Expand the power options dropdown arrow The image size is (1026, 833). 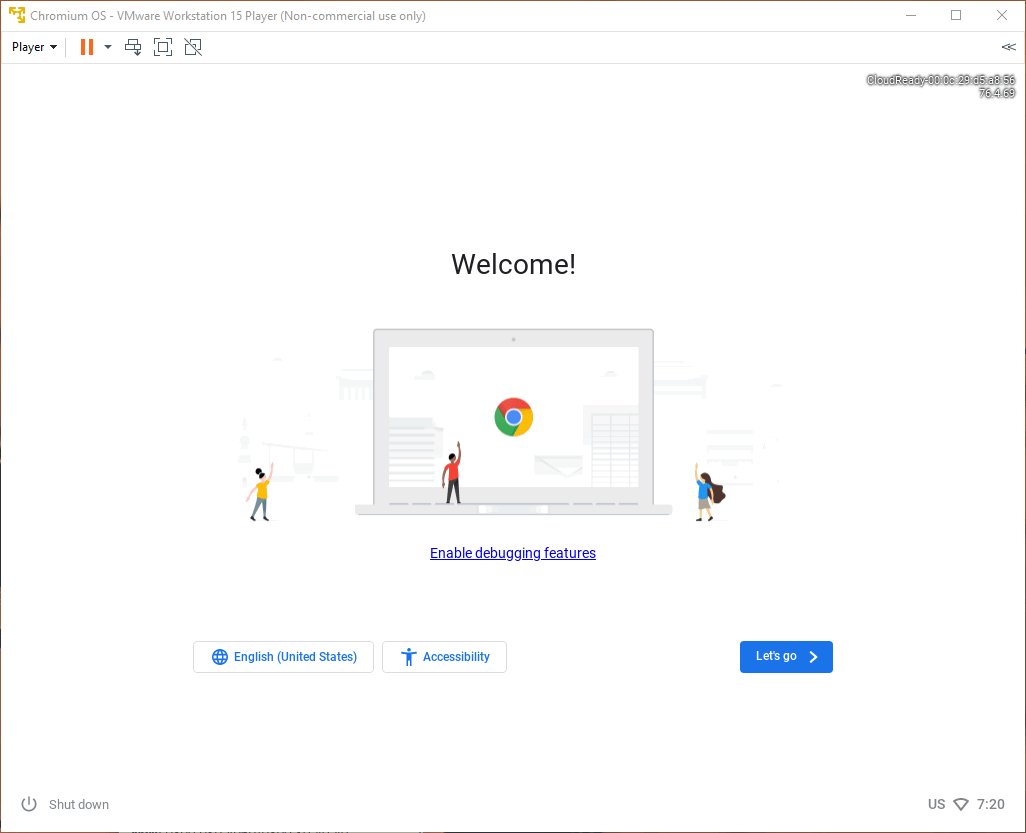(108, 47)
